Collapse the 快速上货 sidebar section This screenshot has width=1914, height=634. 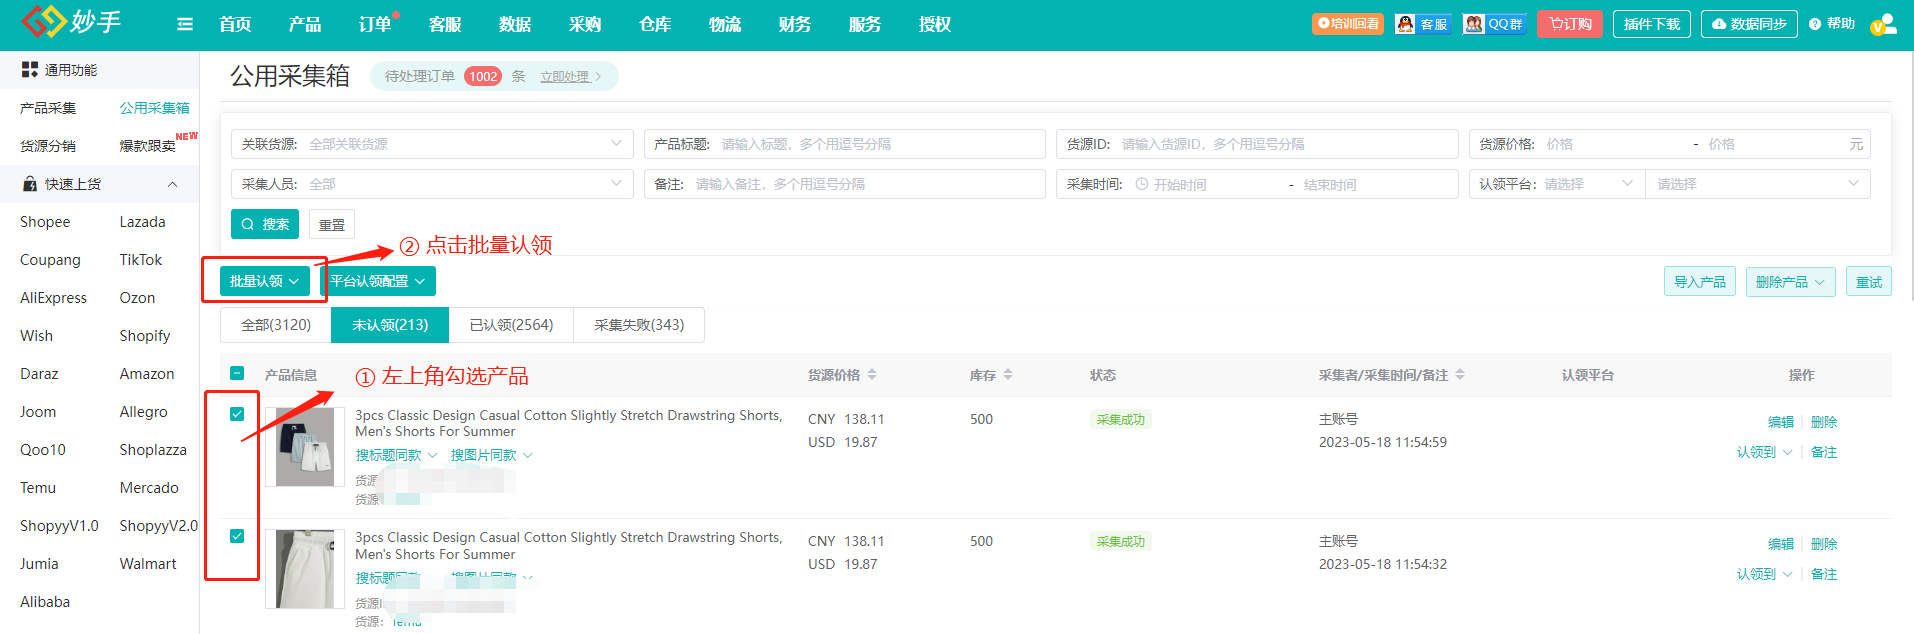[172, 184]
